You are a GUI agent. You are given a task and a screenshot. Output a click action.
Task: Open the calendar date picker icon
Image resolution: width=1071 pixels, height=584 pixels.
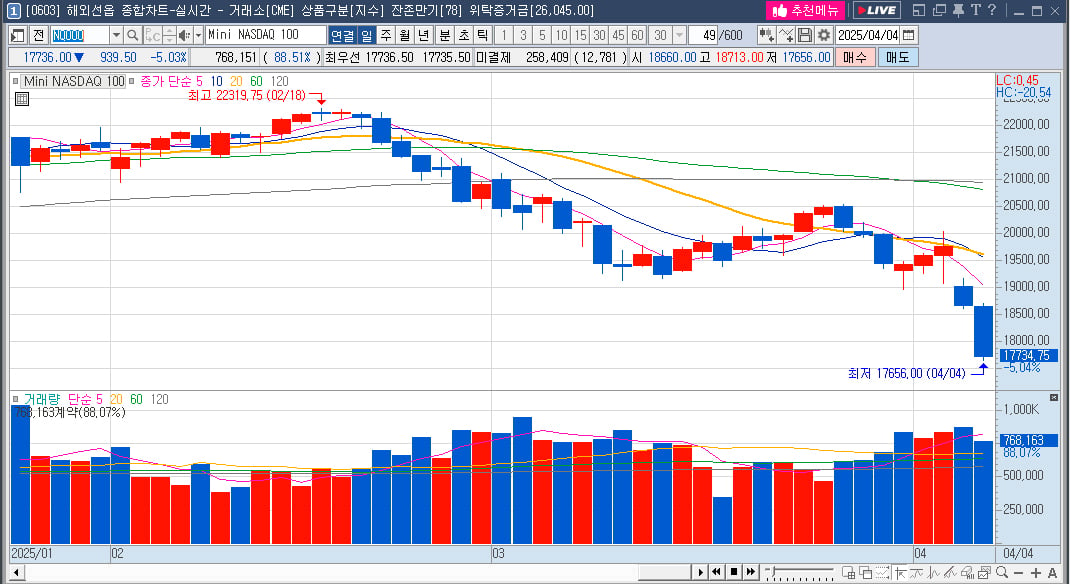click(x=909, y=35)
